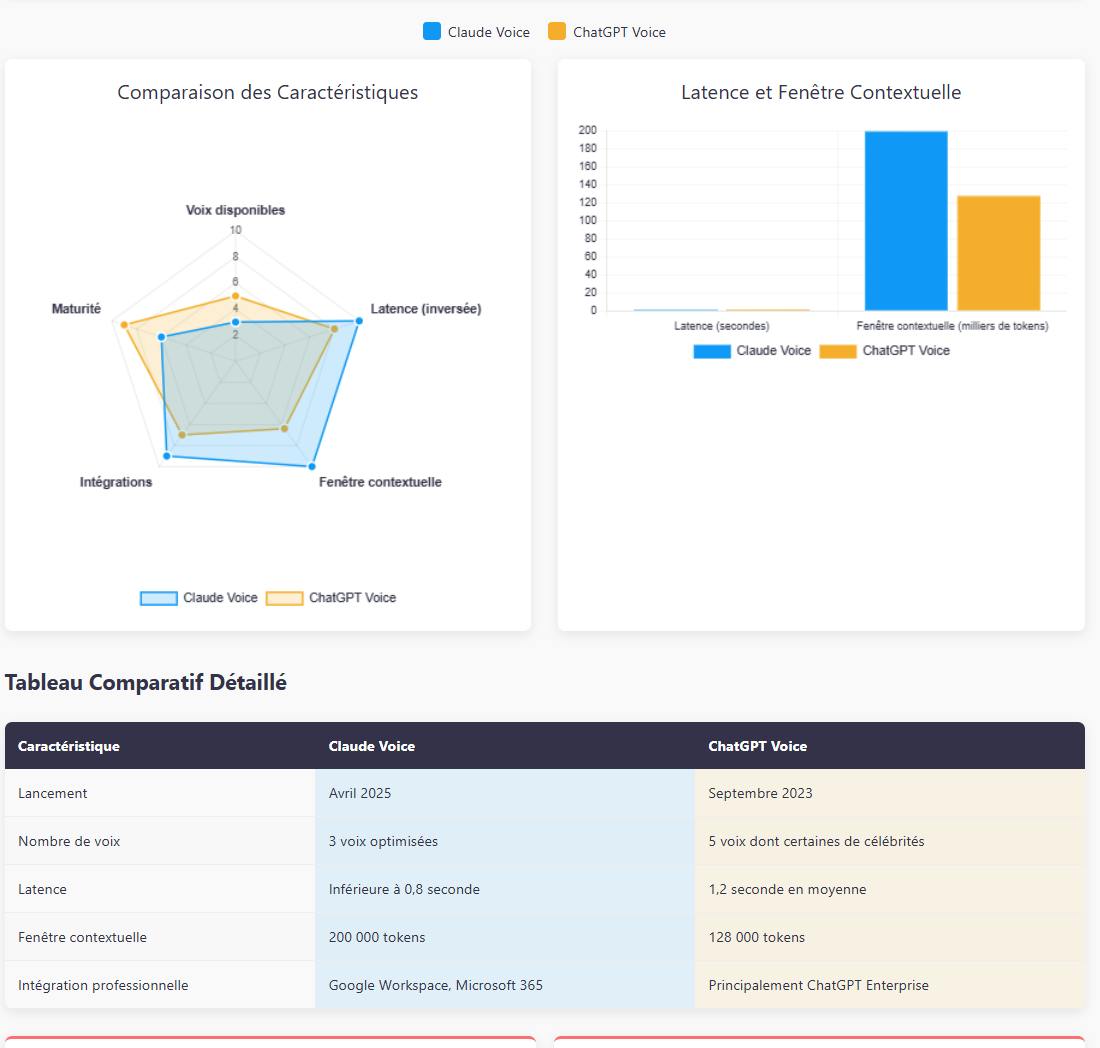The width and height of the screenshot is (1100, 1048).
Task: Click the orange ChatGPT Voice top legend swatch
Action: (556, 32)
